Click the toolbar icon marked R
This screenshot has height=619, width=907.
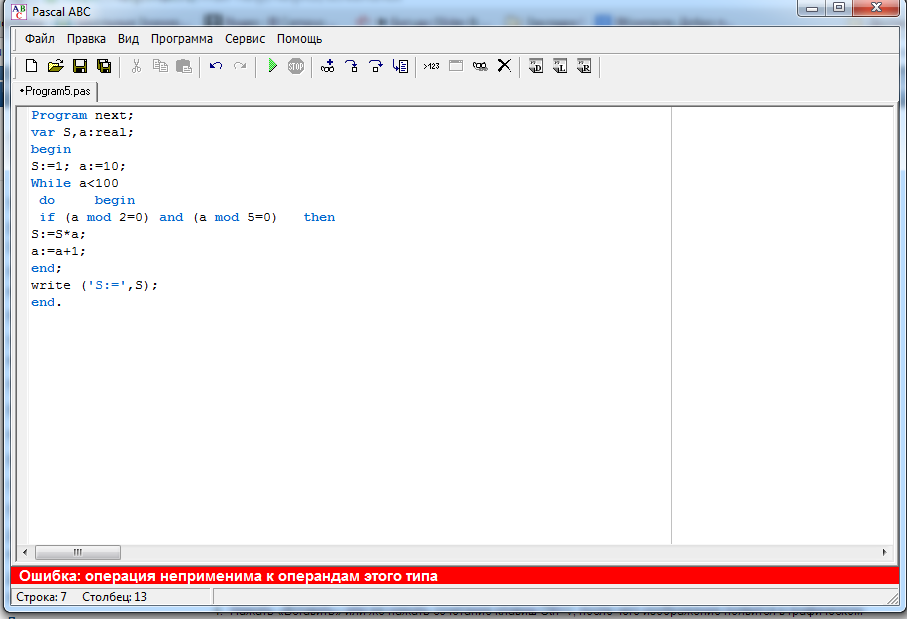point(584,66)
